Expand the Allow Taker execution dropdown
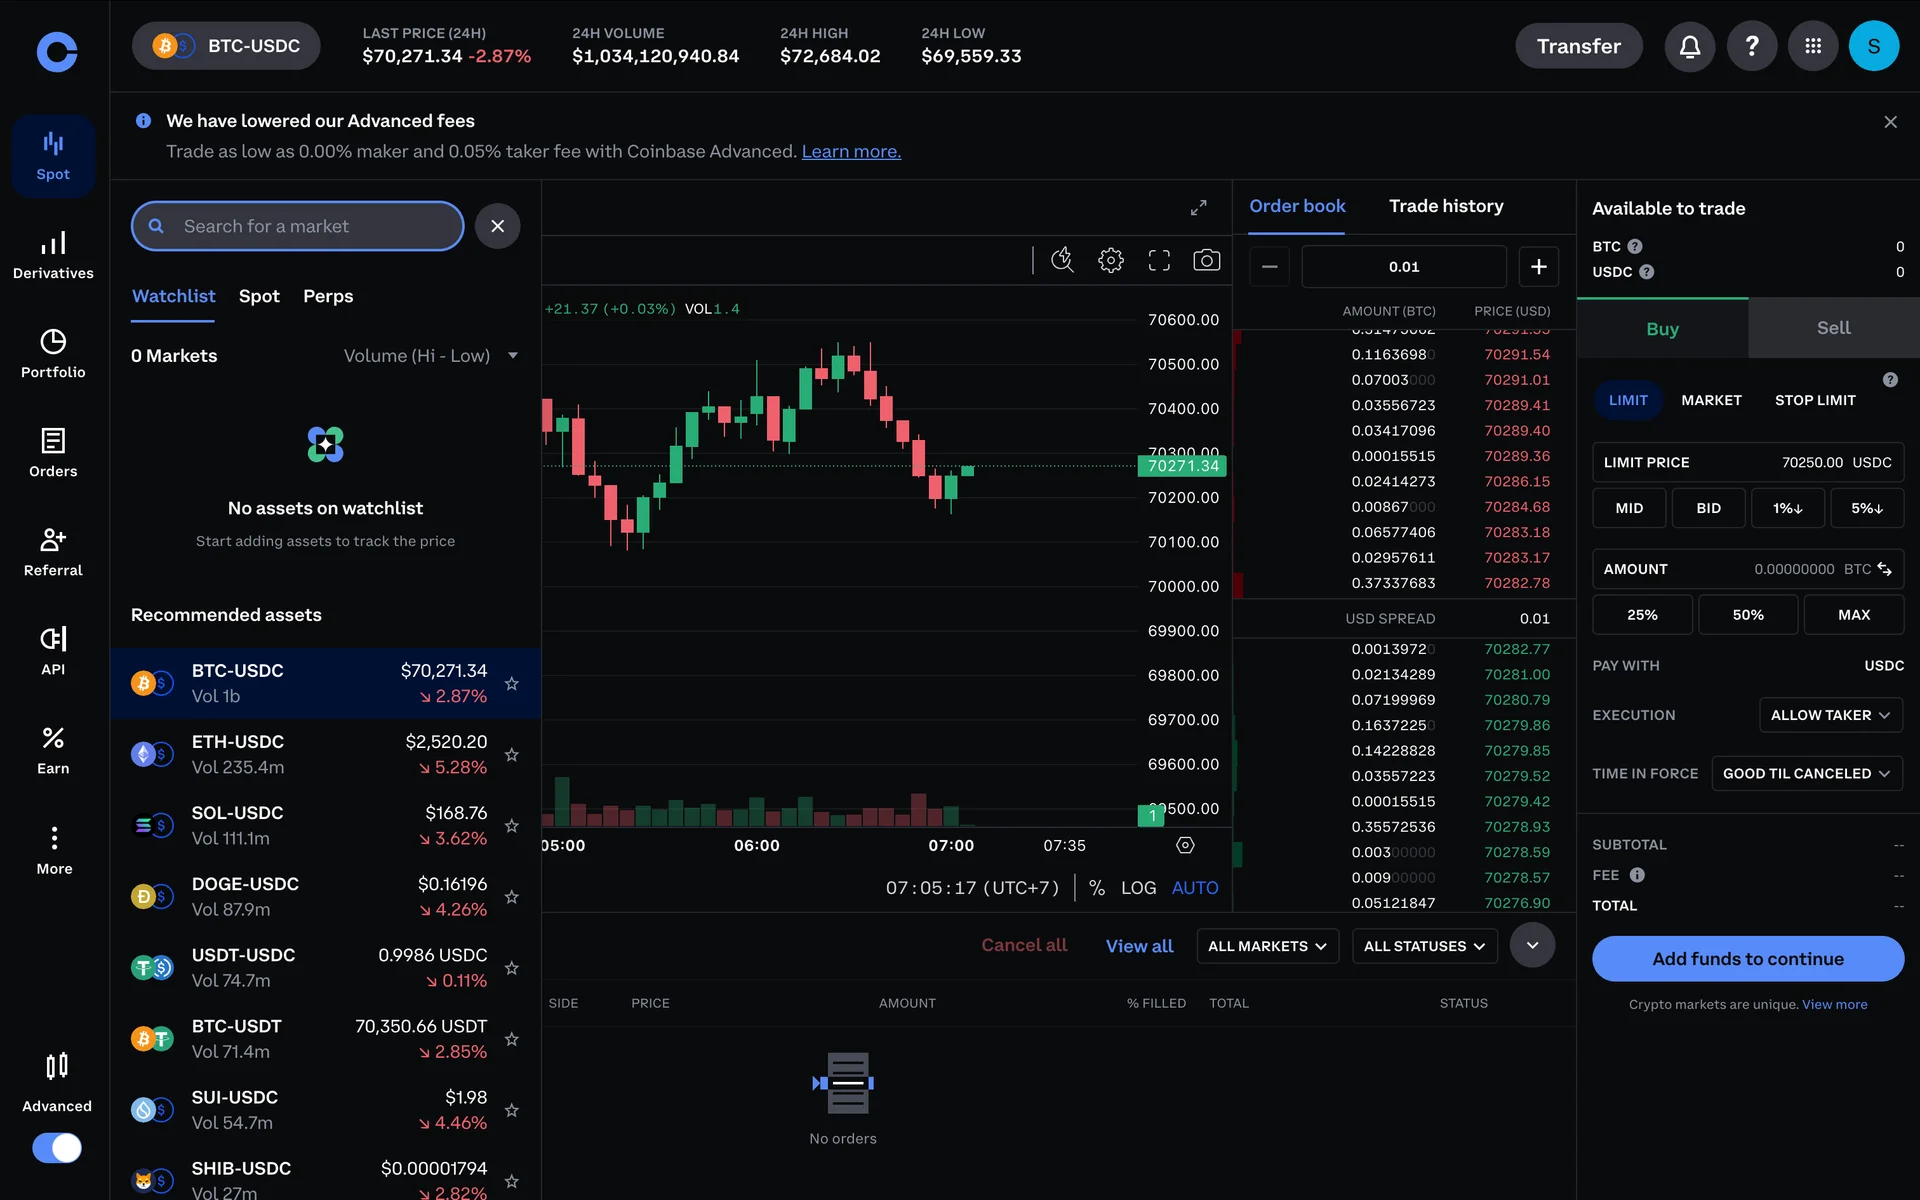 [x=1829, y=715]
